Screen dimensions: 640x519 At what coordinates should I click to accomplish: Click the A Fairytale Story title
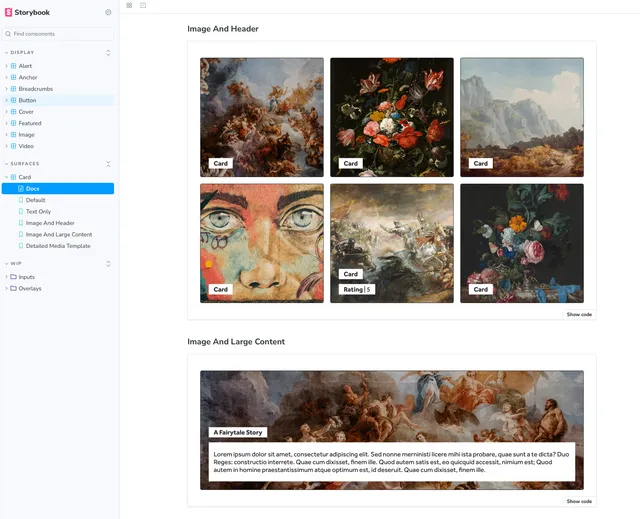point(238,432)
